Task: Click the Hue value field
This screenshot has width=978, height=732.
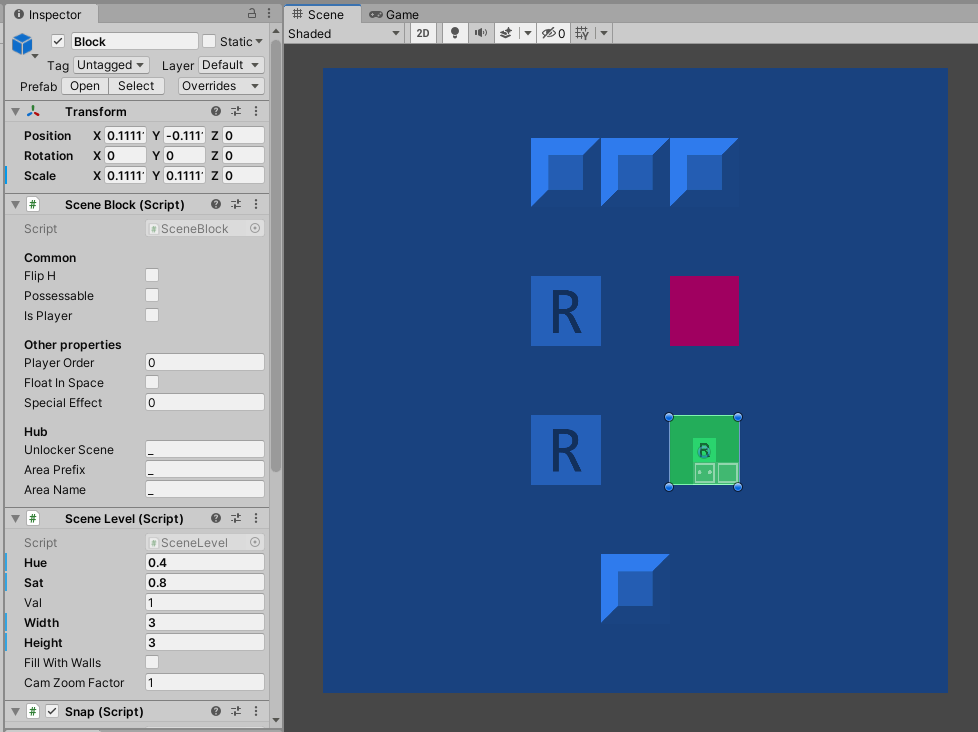Action: 205,562
